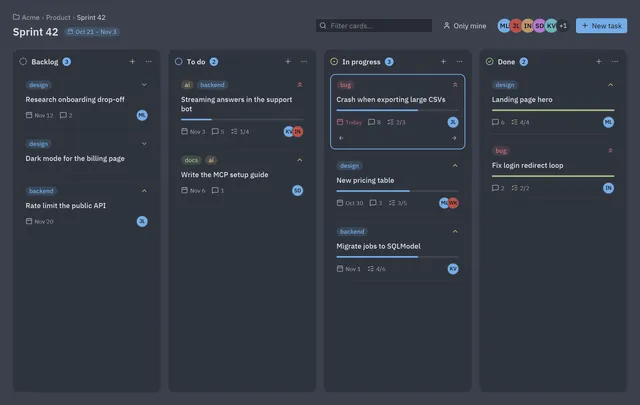The image size is (640, 405).
Task: Open priority indicator on Crash exporting CSVs card
Action: pyautogui.click(x=455, y=85)
